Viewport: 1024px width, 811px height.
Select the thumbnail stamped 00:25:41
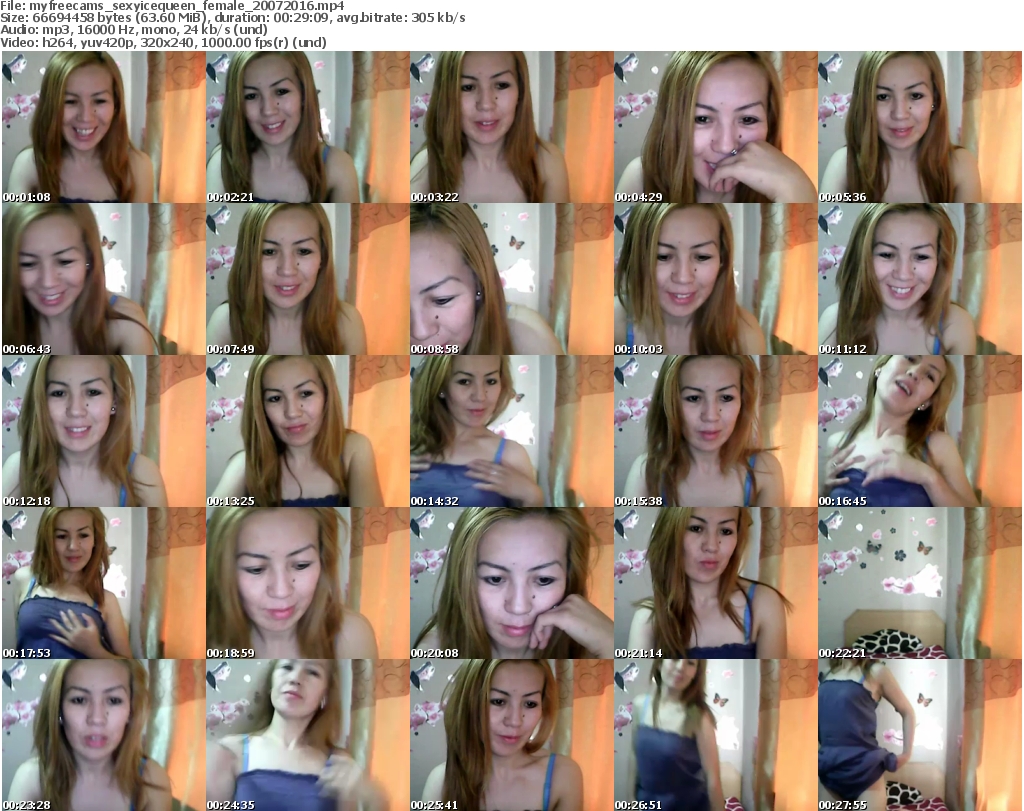click(512, 735)
